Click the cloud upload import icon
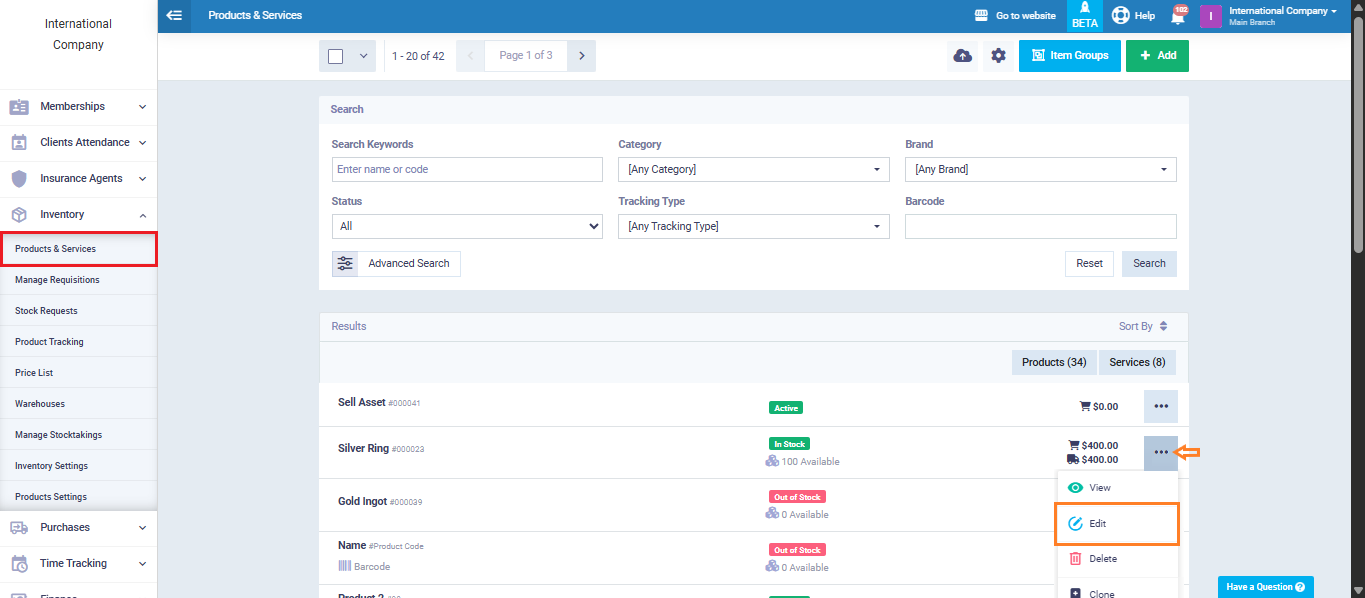This screenshot has width=1365, height=598. pos(962,56)
